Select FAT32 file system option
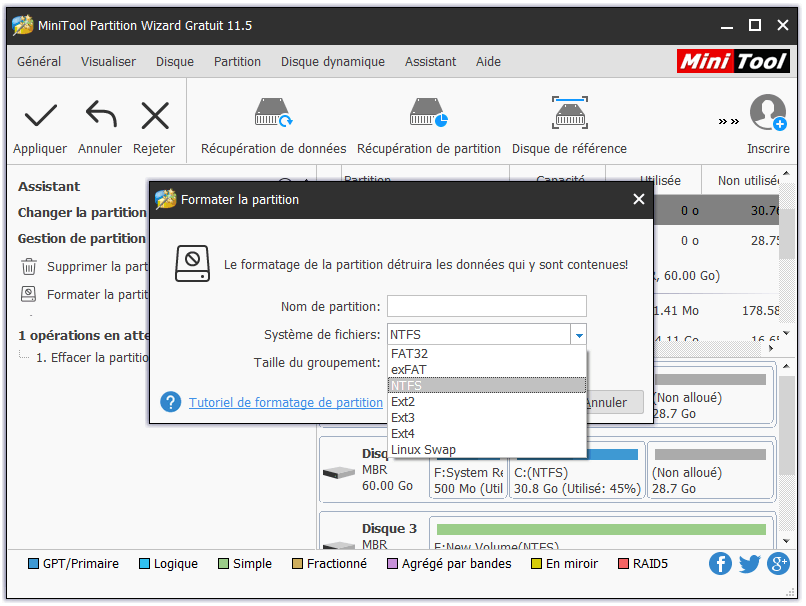 click(487, 354)
